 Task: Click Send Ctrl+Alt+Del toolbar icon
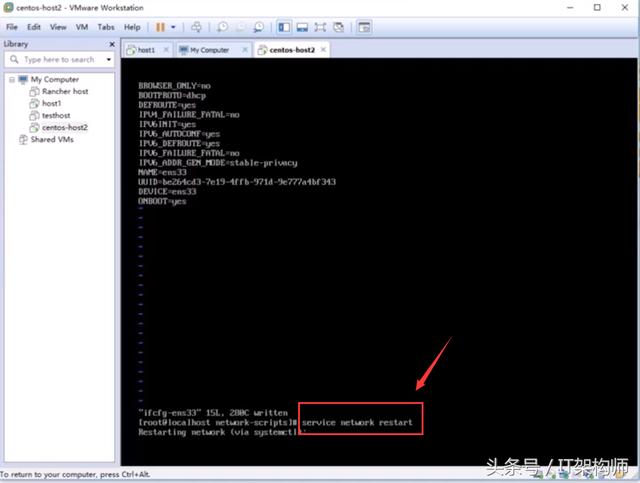pos(196,27)
